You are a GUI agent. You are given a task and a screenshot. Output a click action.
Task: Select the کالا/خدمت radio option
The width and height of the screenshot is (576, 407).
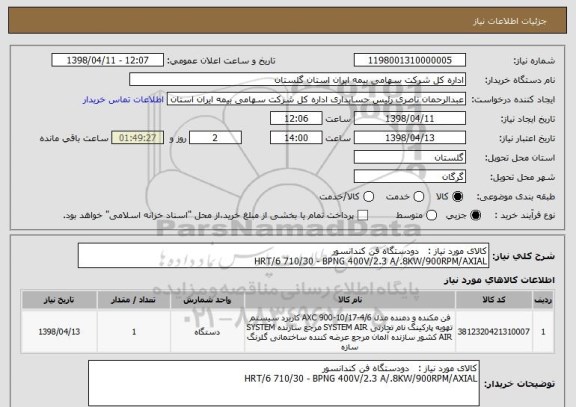(x=368, y=197)
